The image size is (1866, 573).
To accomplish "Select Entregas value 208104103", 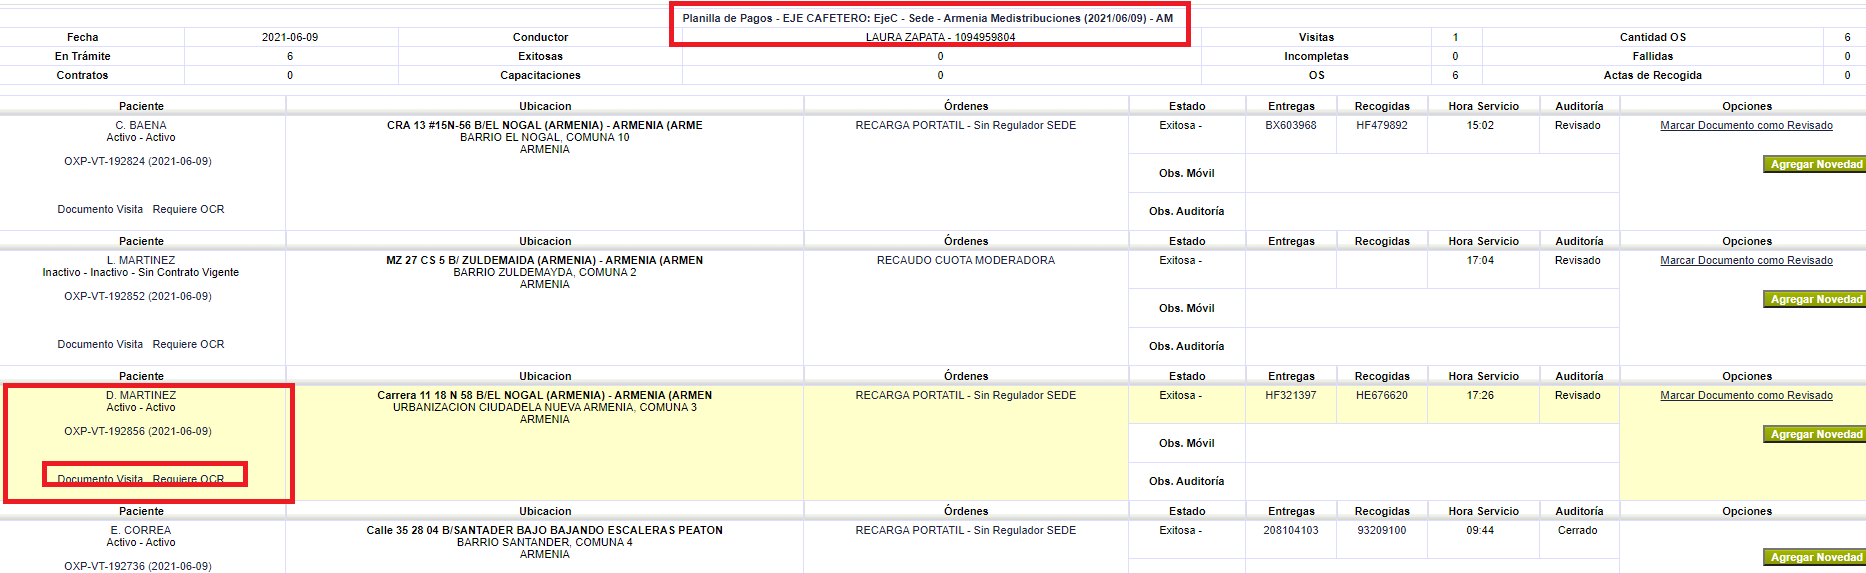I will [x=1291, y=531].
